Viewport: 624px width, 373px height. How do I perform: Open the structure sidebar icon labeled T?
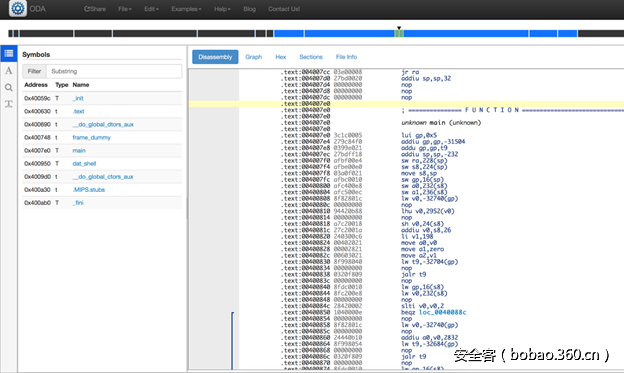click(9, 104)
